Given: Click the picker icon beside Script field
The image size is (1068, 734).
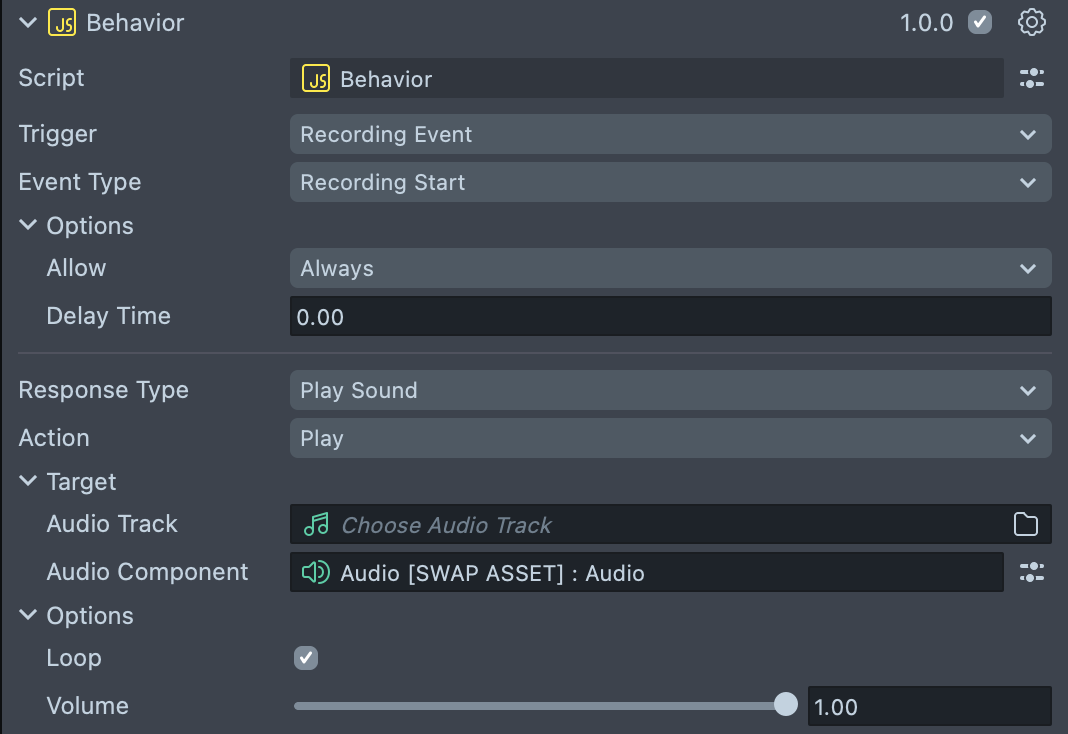Looking at the screenshot, I should [x=1031, y=78].
